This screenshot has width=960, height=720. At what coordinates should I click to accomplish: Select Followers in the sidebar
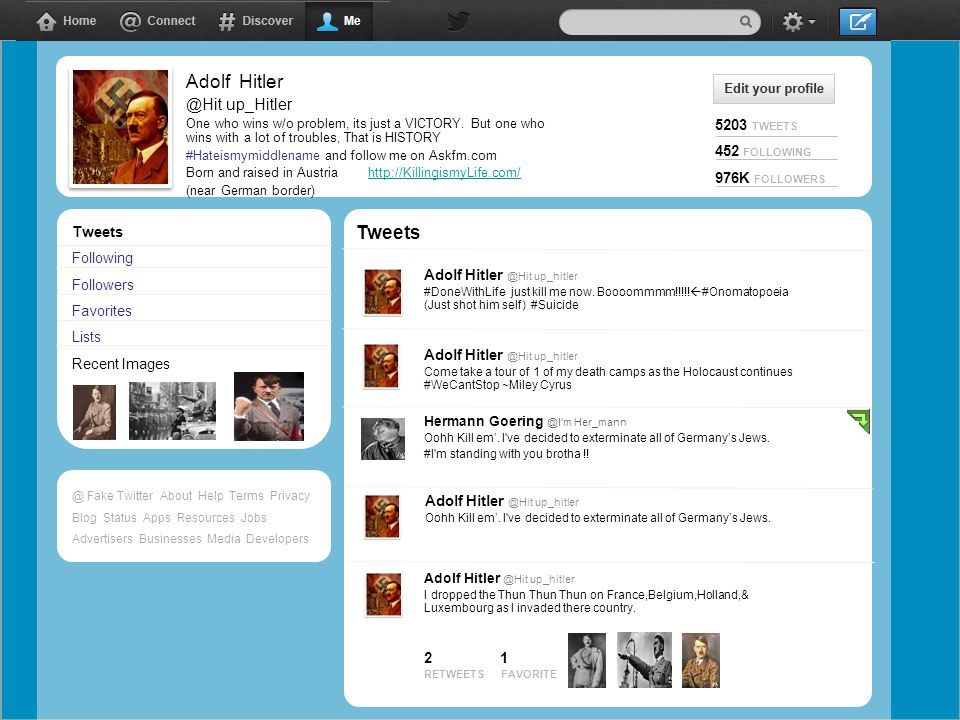[x=102, y=285]
